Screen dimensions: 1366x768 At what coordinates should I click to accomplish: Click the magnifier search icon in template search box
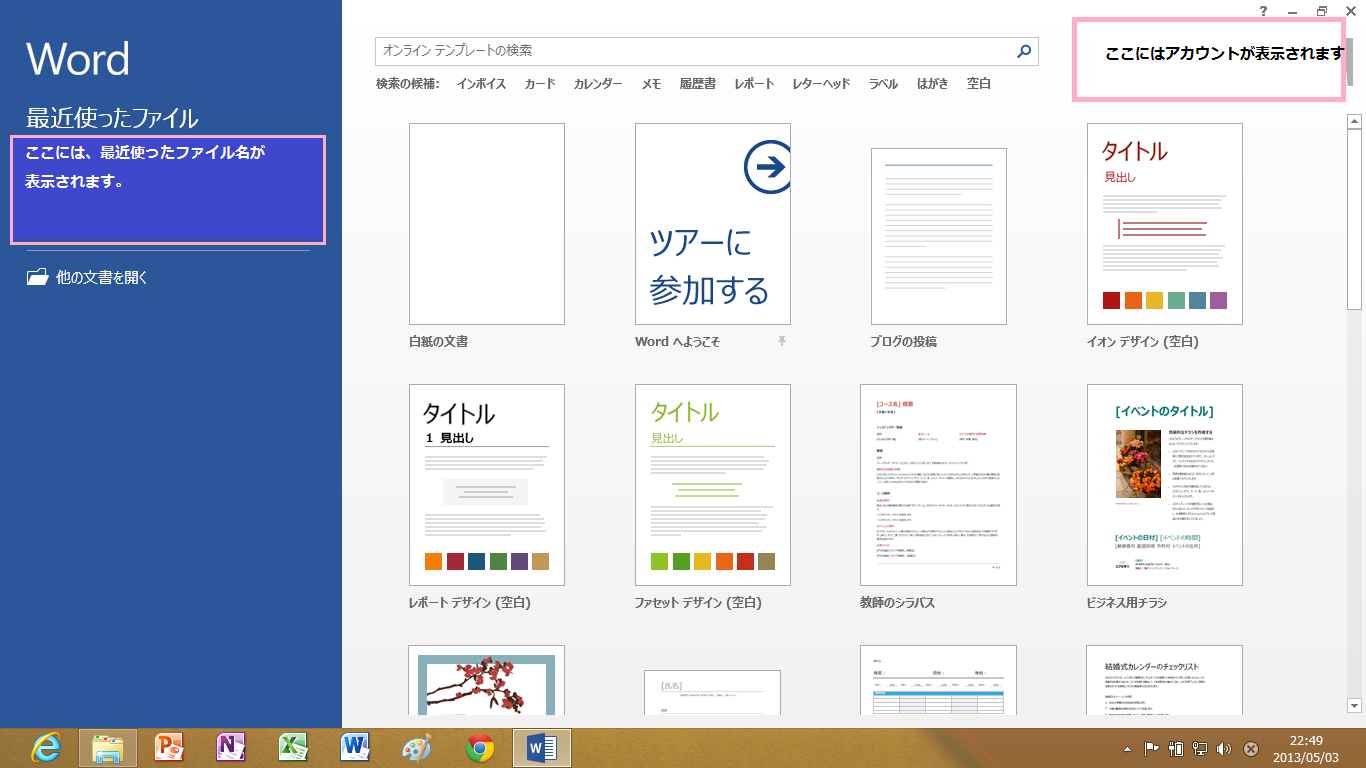click(x=1023, y=51)
